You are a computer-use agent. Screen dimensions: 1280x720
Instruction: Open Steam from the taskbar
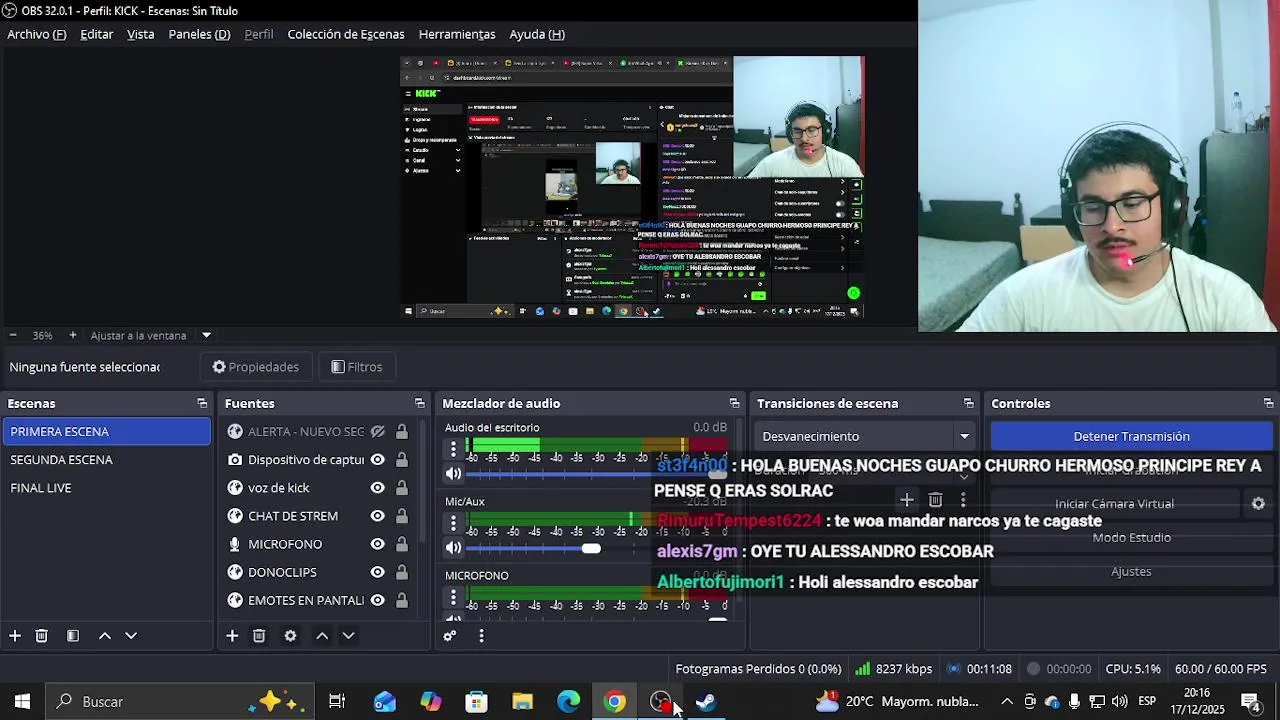pyautogui.click(x=707, y=702)
